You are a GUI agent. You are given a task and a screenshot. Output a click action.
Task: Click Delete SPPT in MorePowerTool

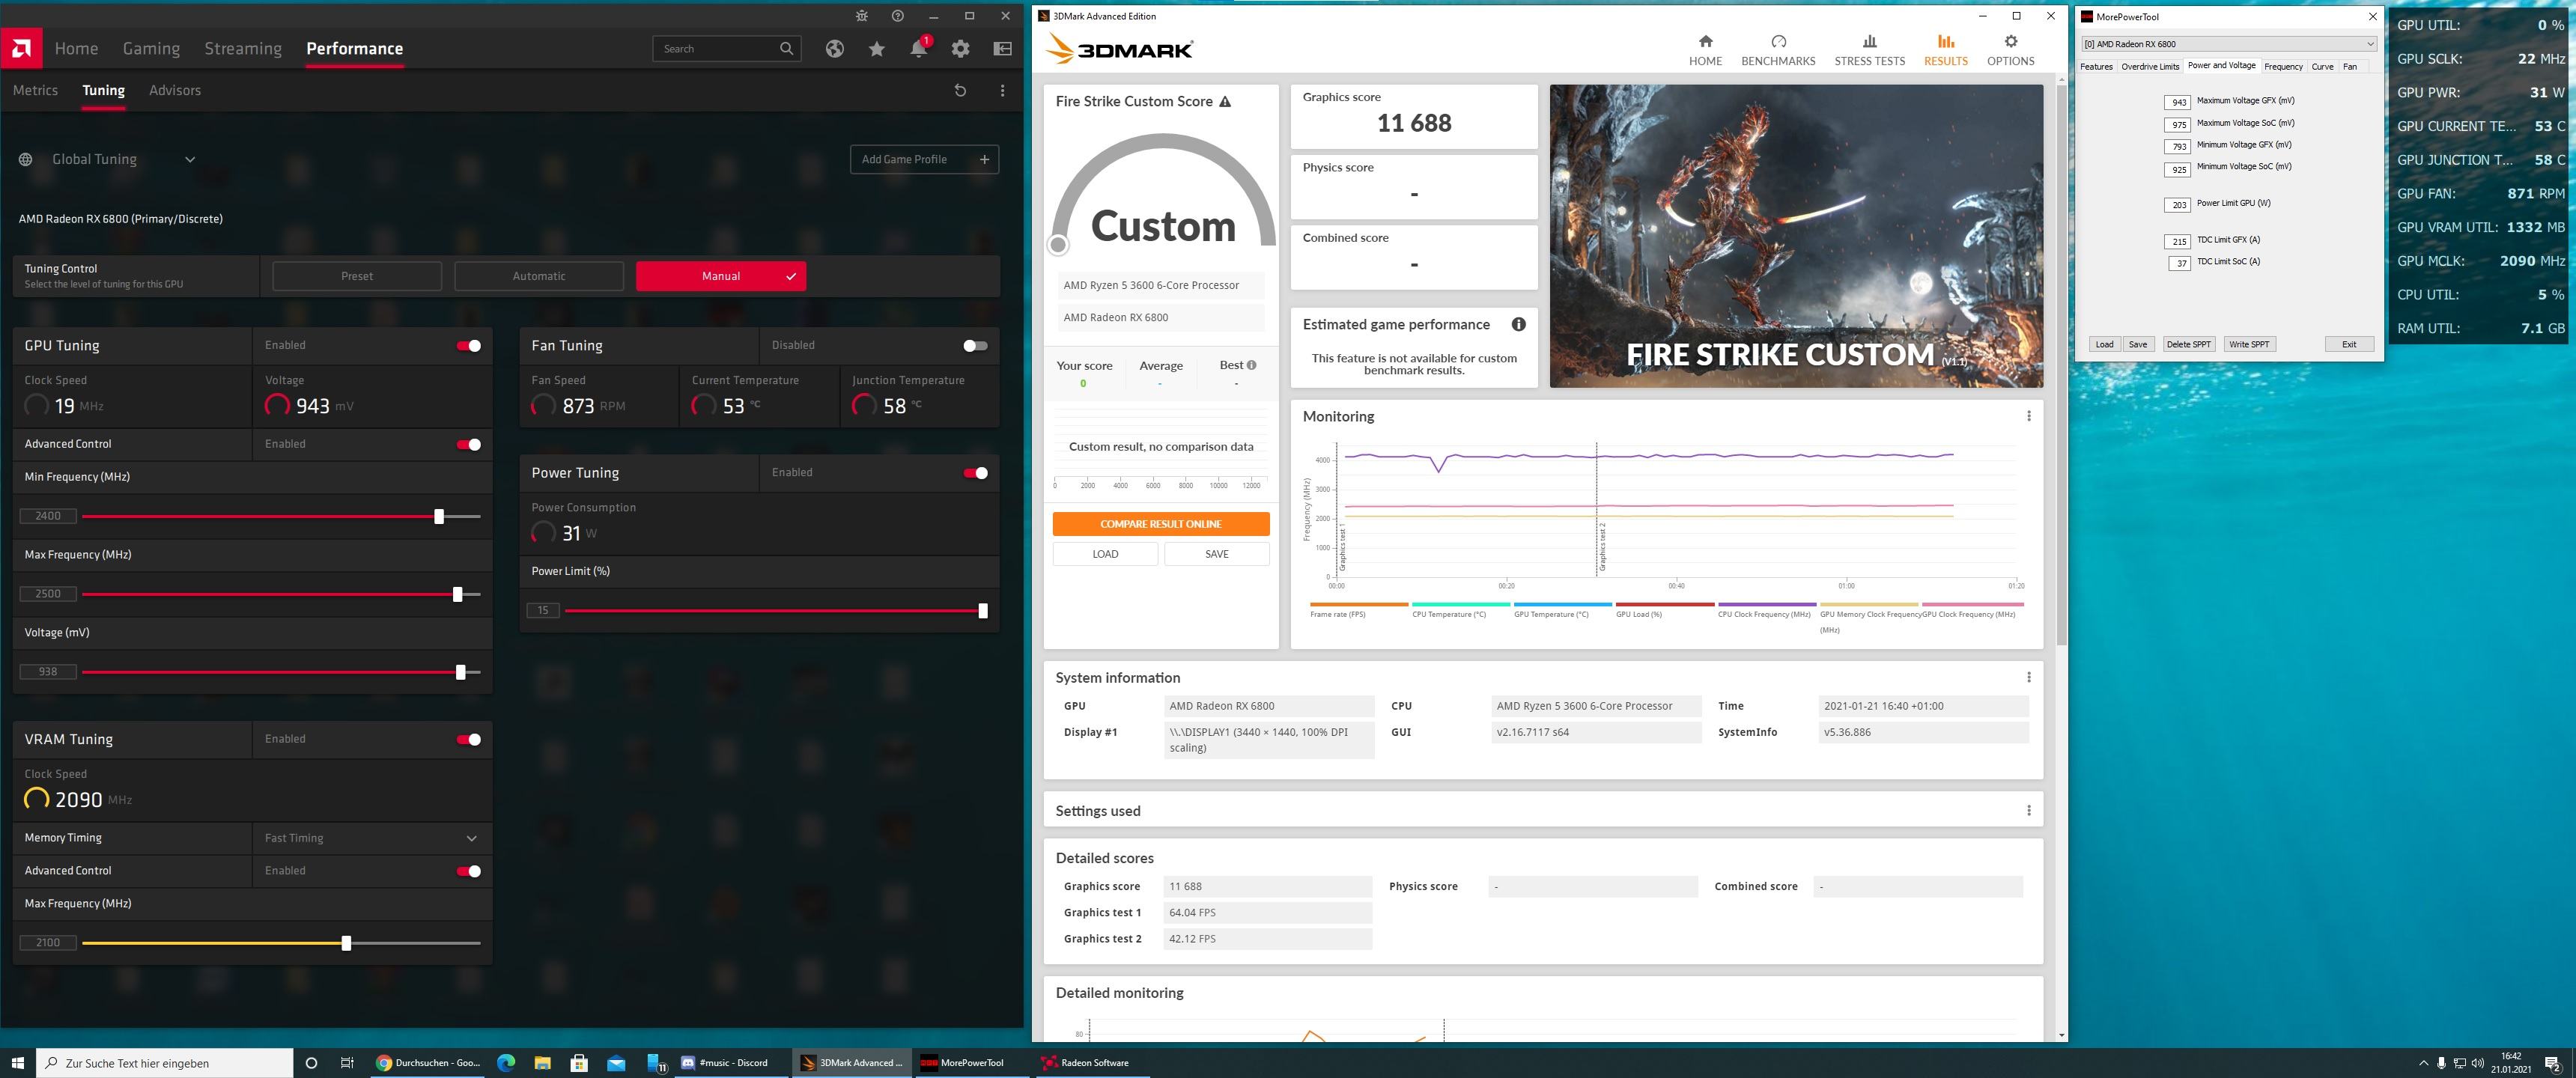[2188, 344]
